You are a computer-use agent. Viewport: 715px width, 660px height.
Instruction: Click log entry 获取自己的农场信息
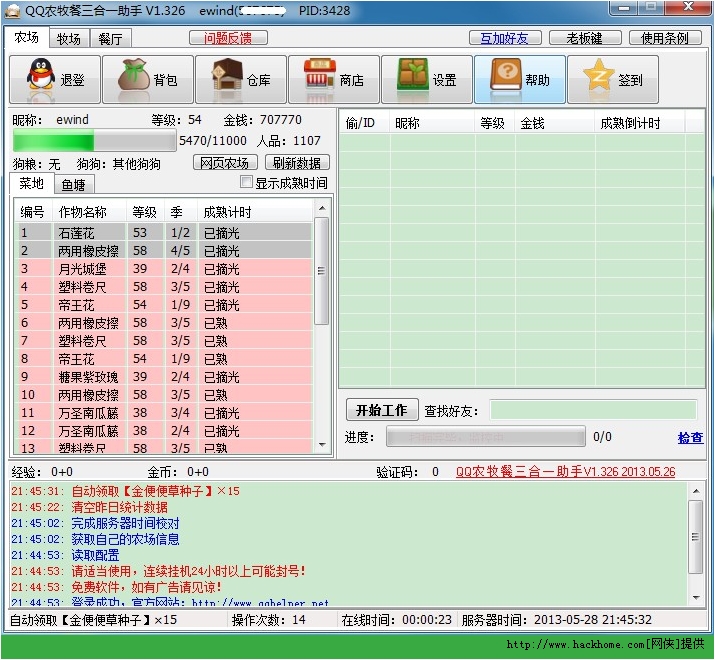(x=125, y=539)
